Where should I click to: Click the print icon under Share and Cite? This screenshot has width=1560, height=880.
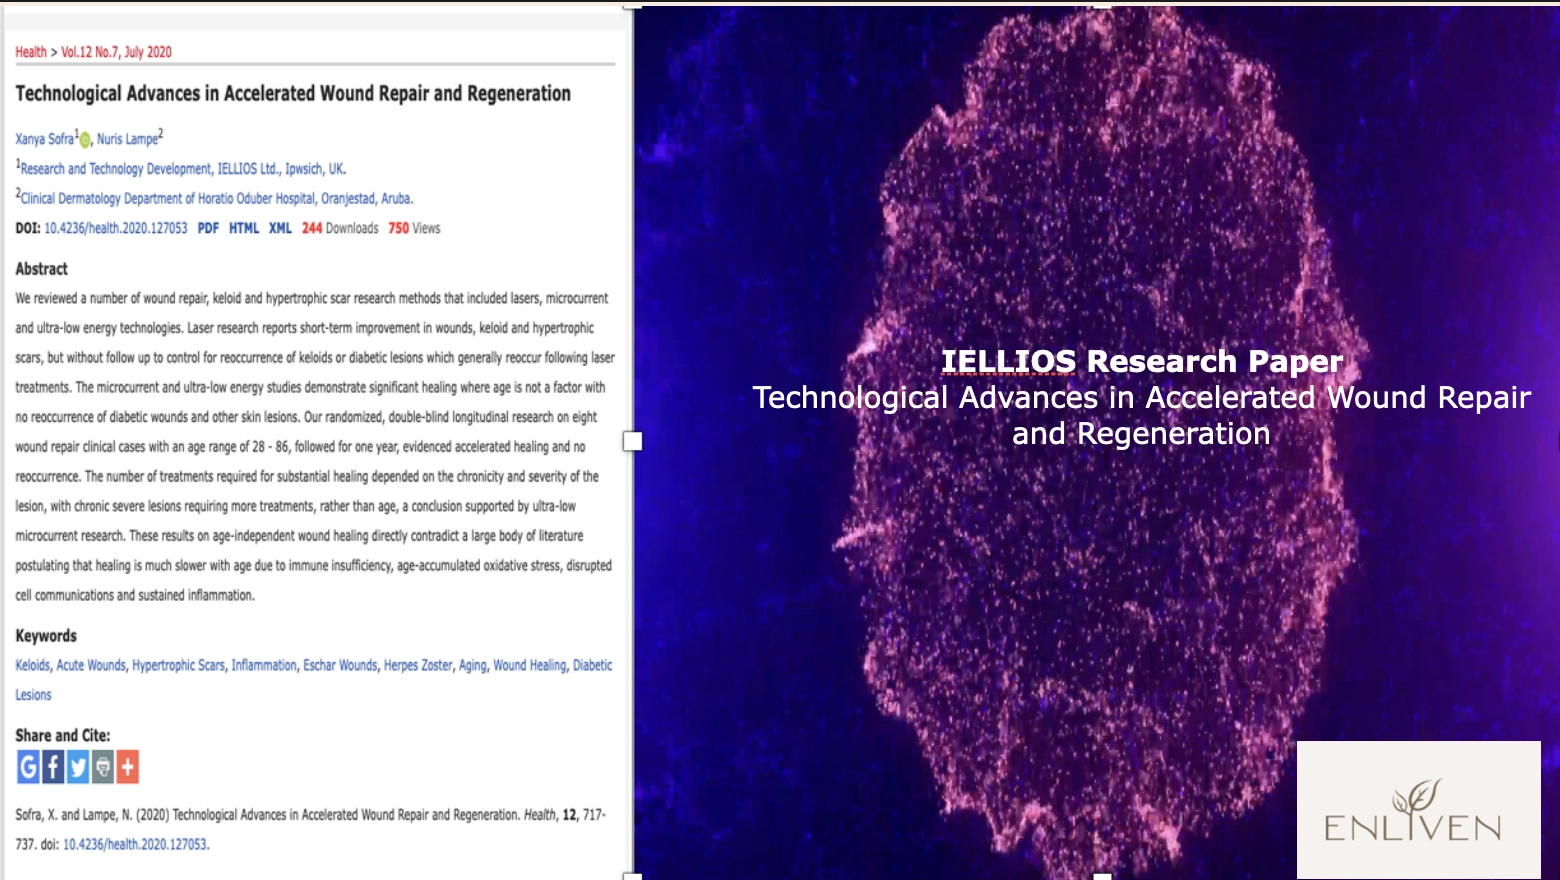[102, 767]
